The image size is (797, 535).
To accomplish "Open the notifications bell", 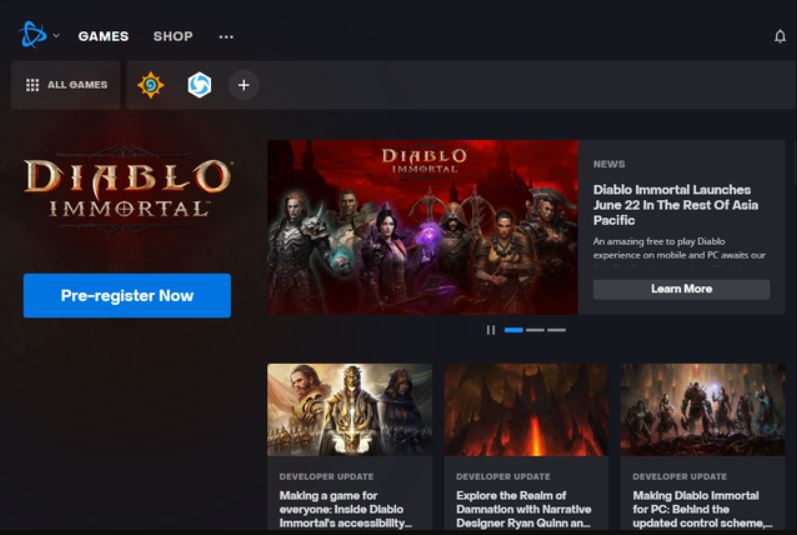I will [x=780, y=37].
